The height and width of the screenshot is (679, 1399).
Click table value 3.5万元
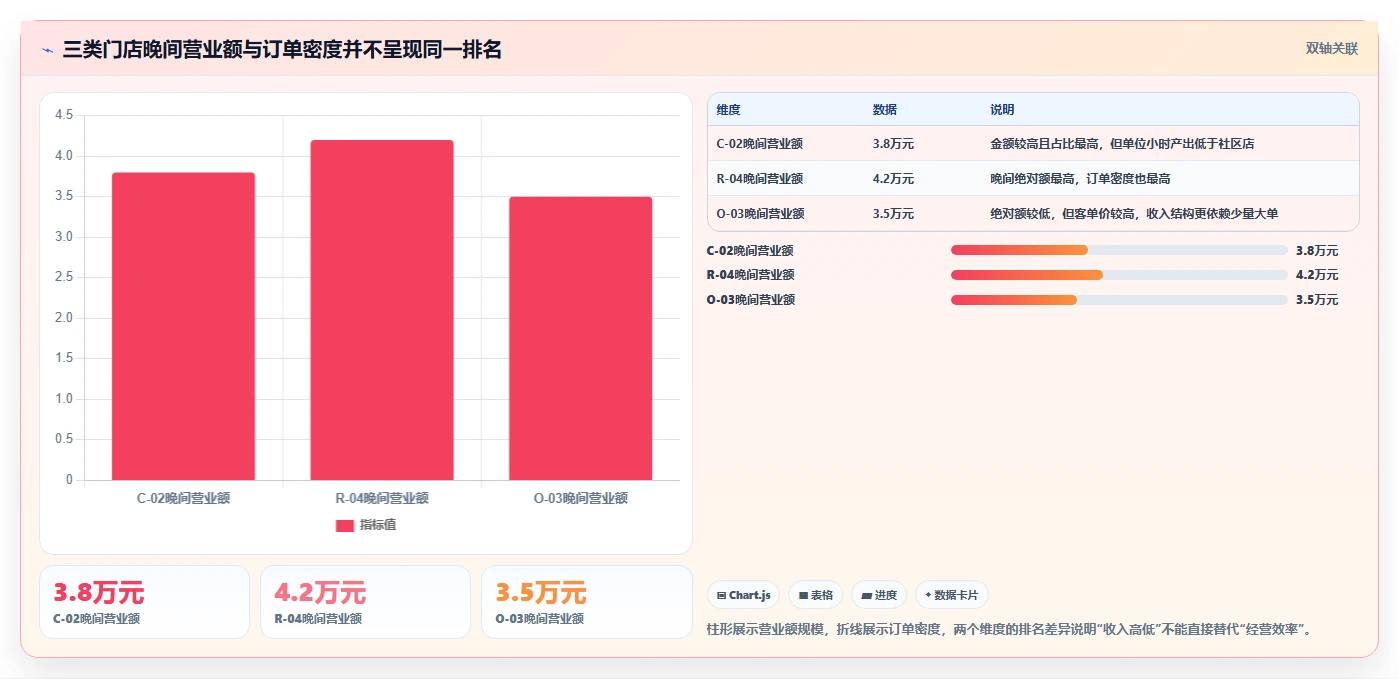(893, 214)
